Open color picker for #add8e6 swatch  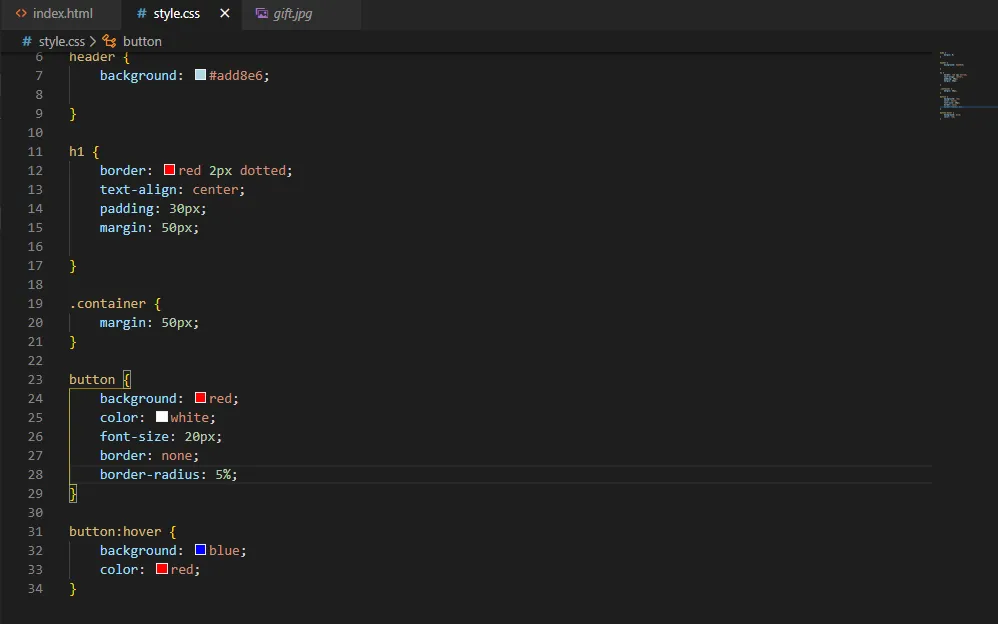(200, 75)
